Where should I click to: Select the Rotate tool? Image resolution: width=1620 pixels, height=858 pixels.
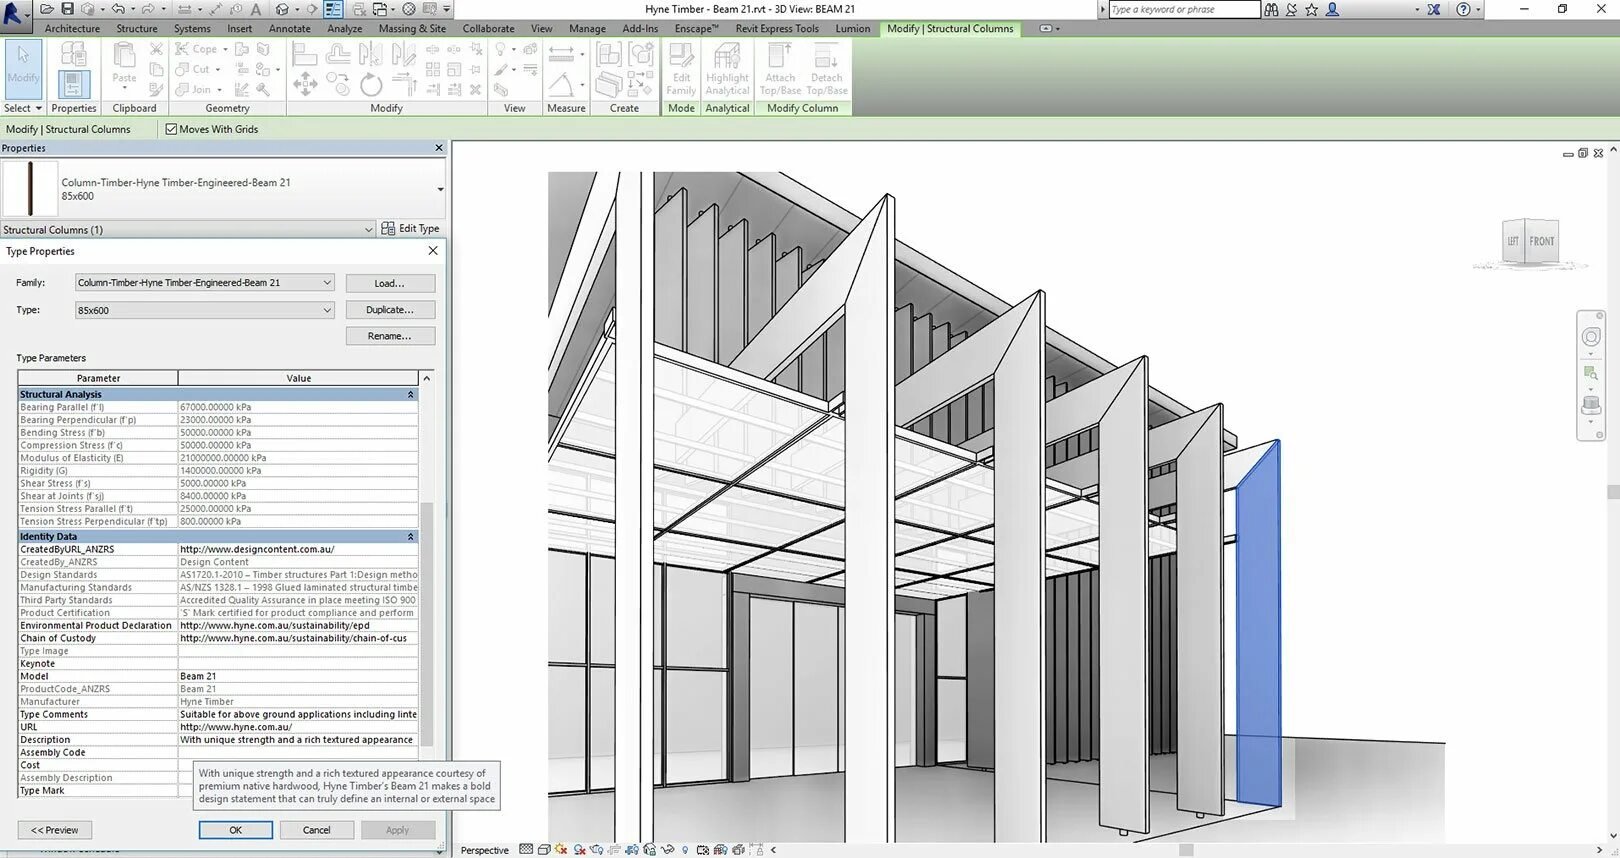click(x=371, y=85)
